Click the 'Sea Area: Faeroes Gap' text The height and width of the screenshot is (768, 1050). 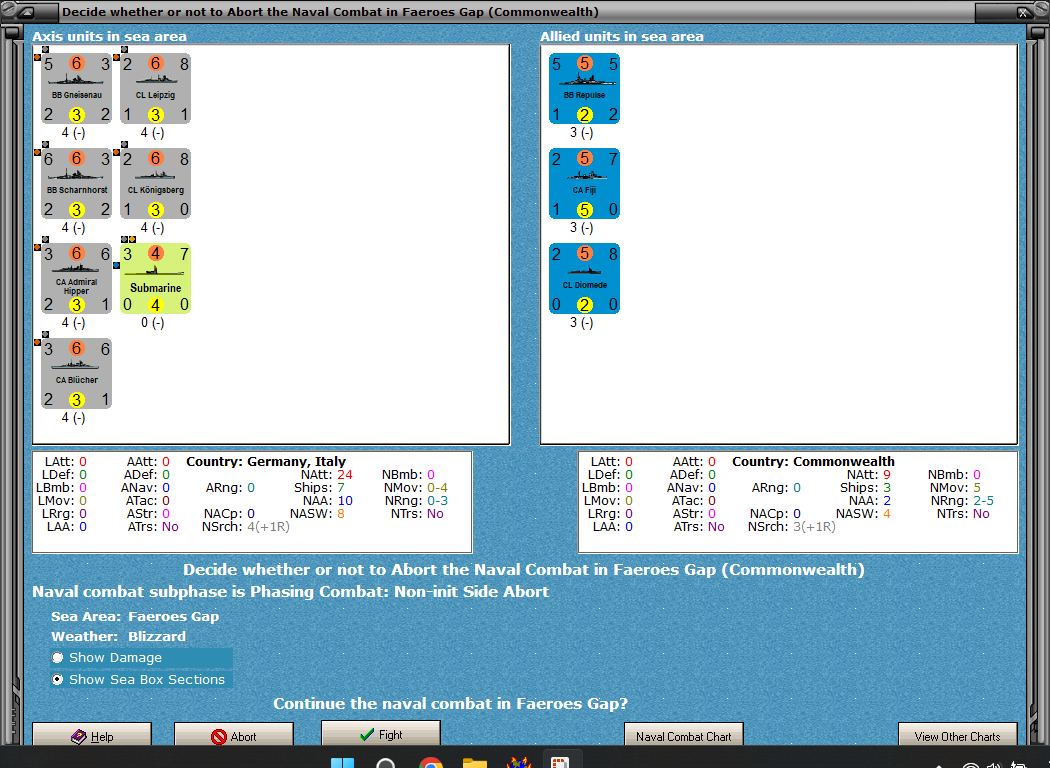click(135, 616)
